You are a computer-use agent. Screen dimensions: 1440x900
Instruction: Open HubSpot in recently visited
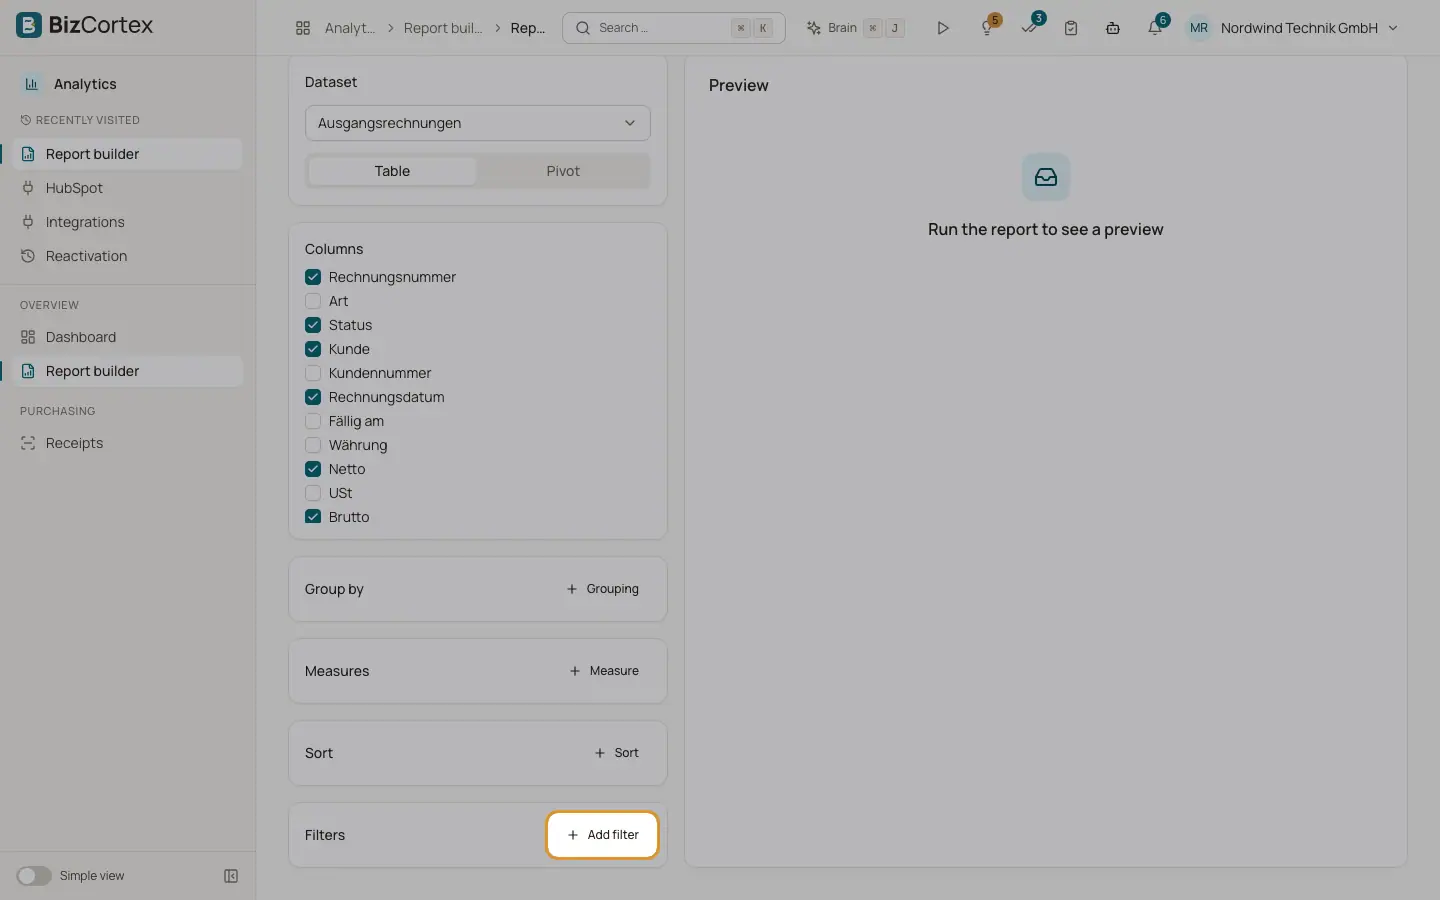click(x=128, y=188)
